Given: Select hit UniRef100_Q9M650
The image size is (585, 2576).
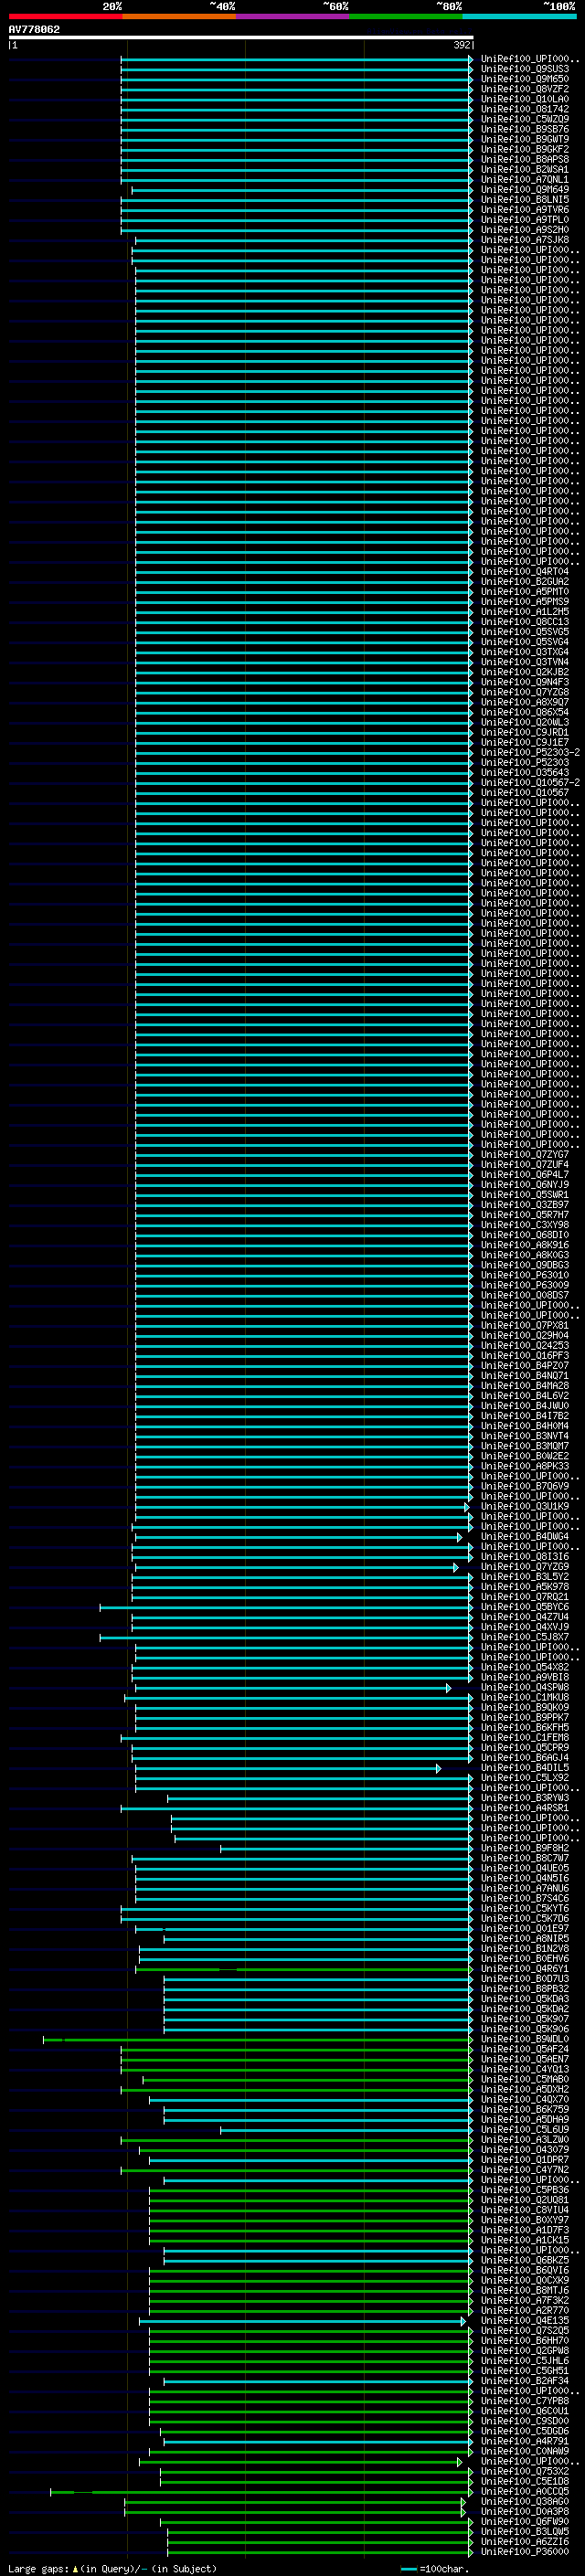Looking at the screenshot, I should click(525, 80).
